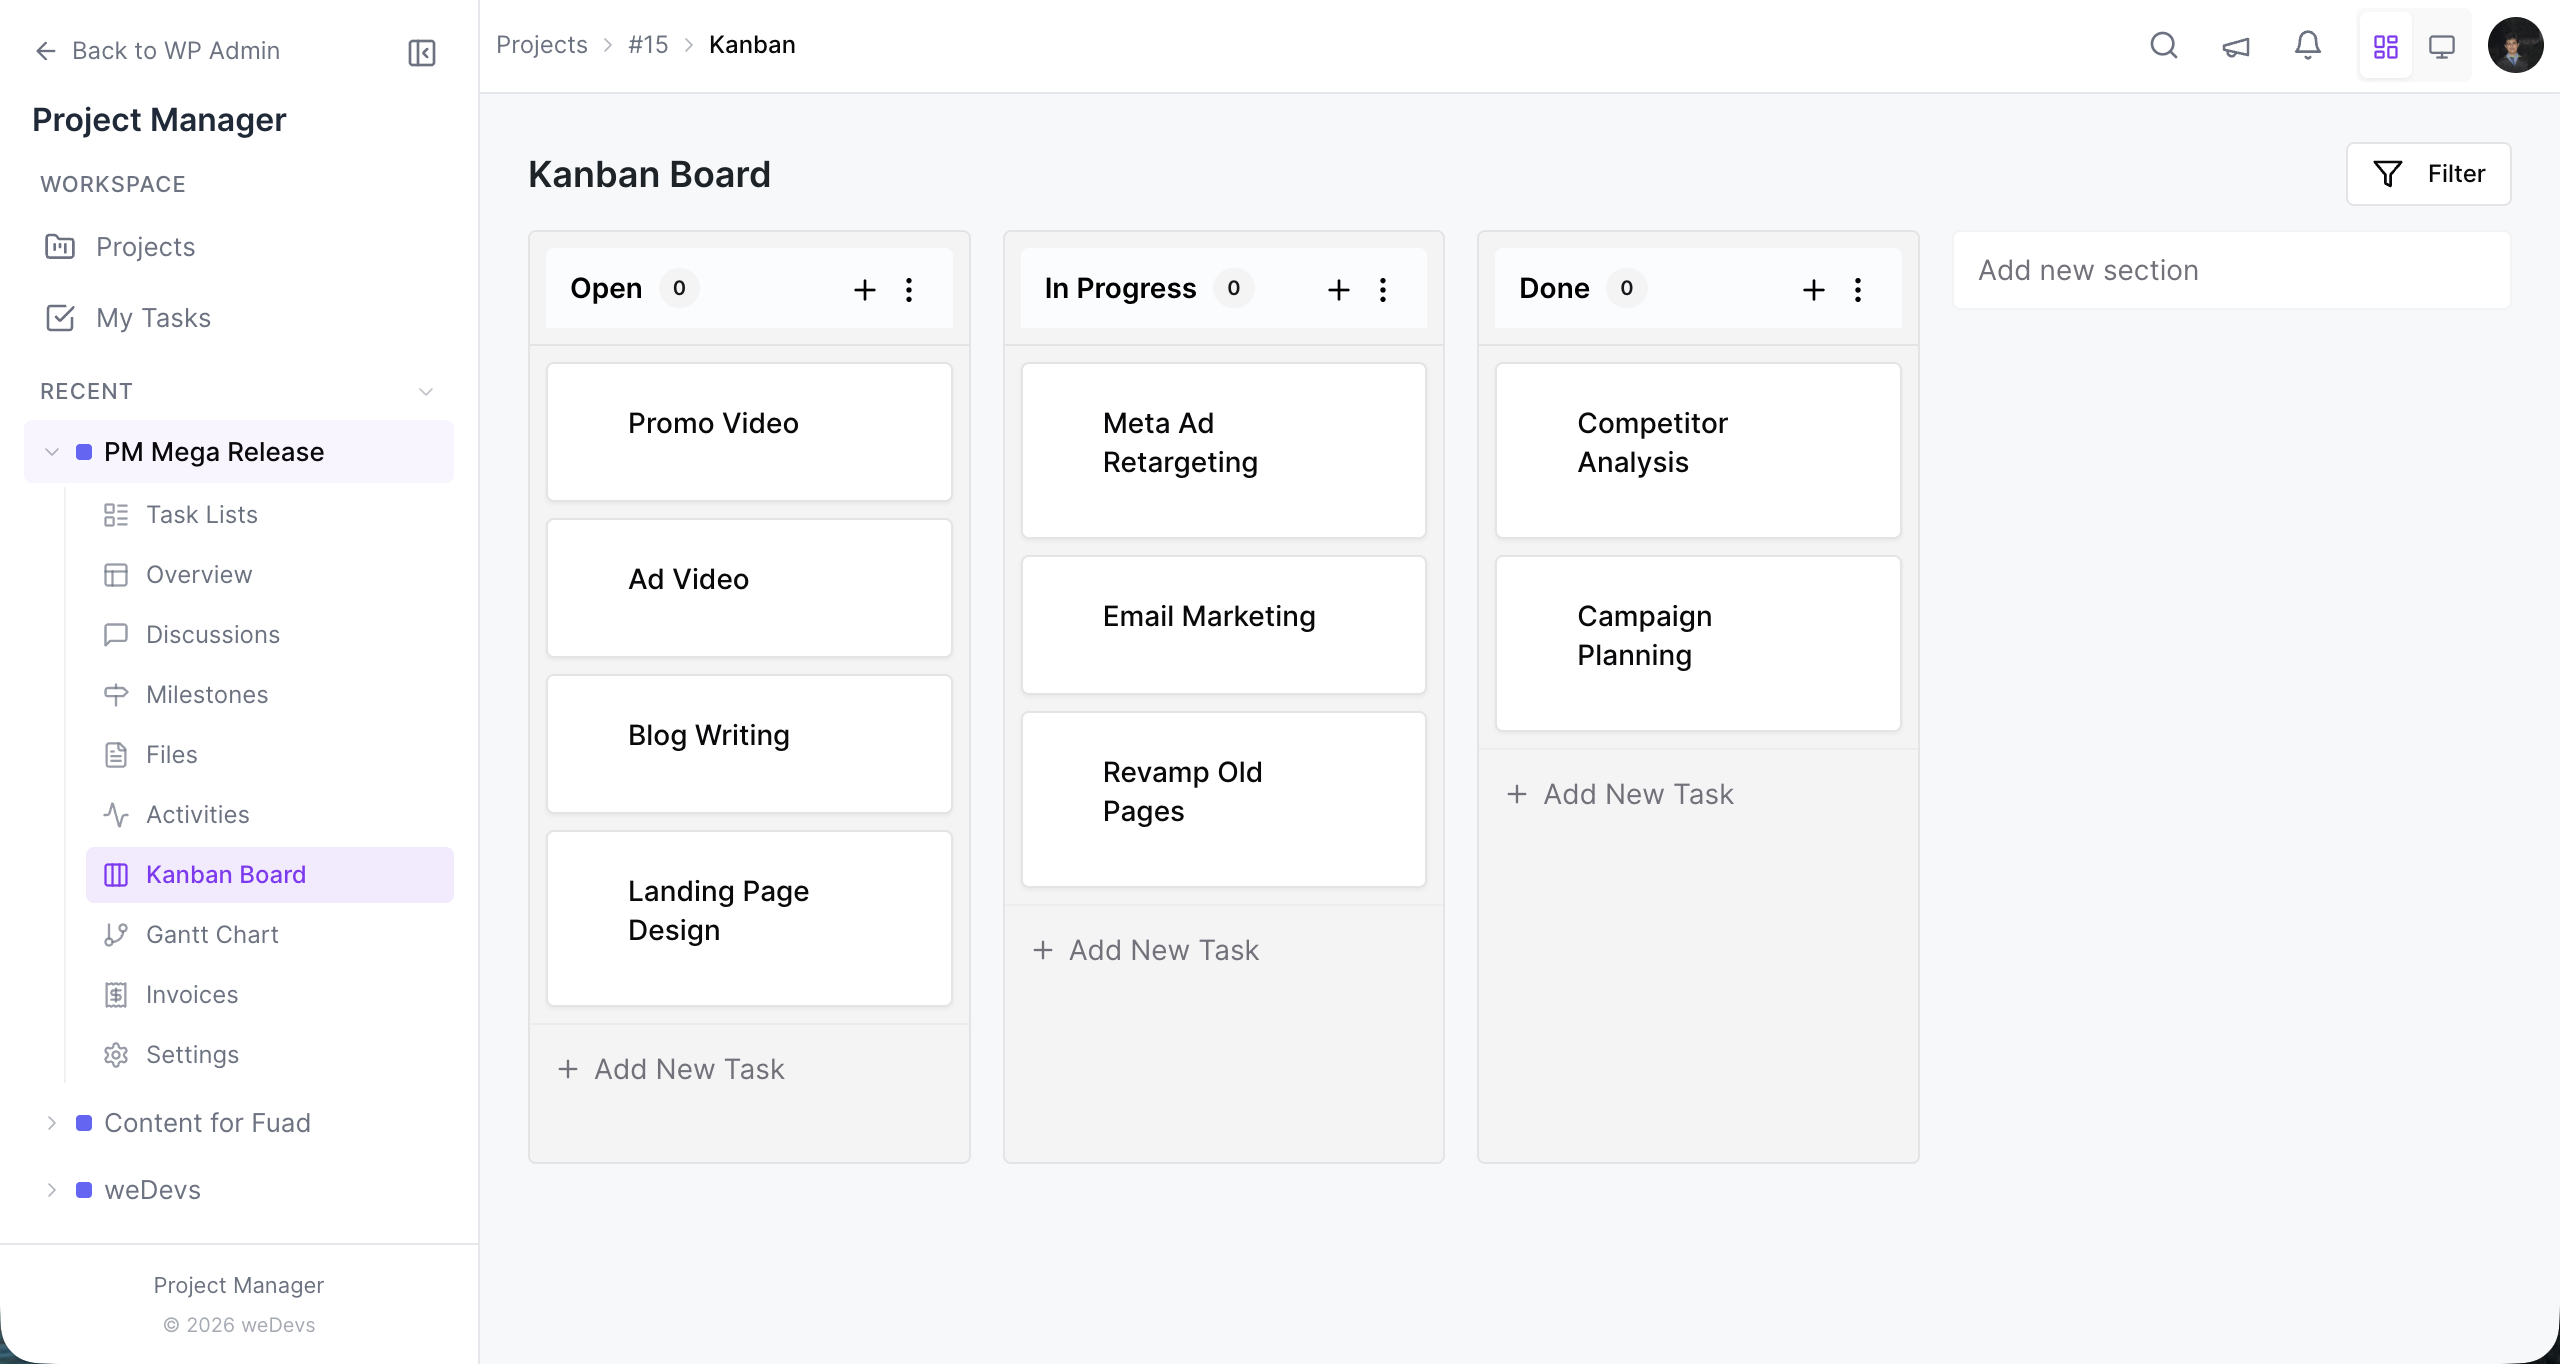The height and width of the screenshot is (1364, 2560).
Task: Click the fullscreen monitor icon in top bar
Action: [x=2441, y=45]
